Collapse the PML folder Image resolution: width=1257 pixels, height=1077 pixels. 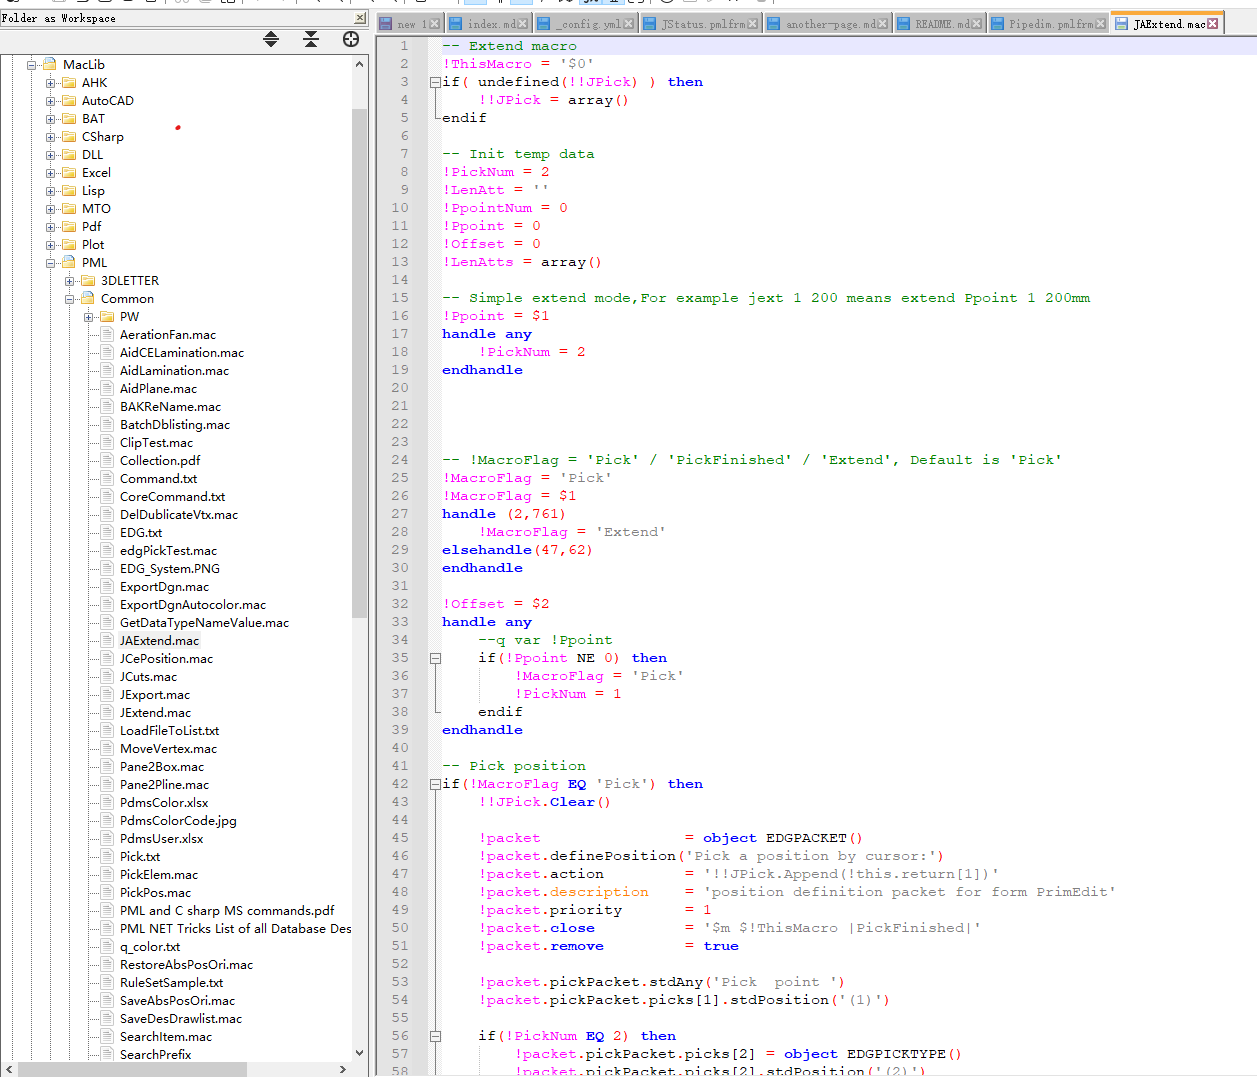51,263
